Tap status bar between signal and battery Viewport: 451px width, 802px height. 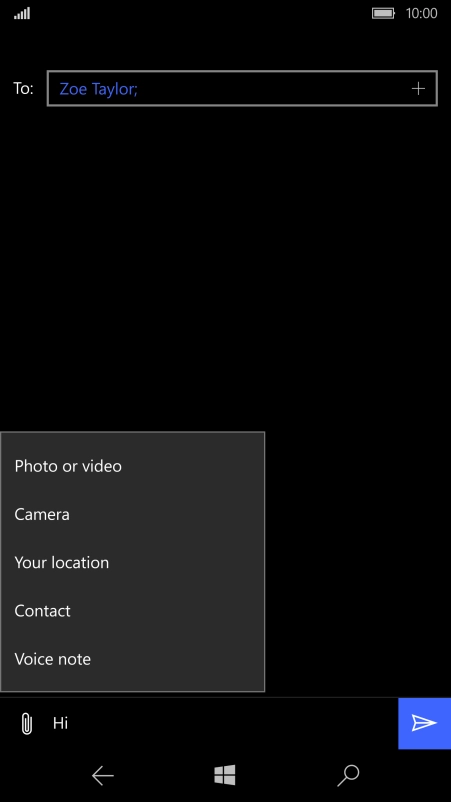click(x=199, y=13)
